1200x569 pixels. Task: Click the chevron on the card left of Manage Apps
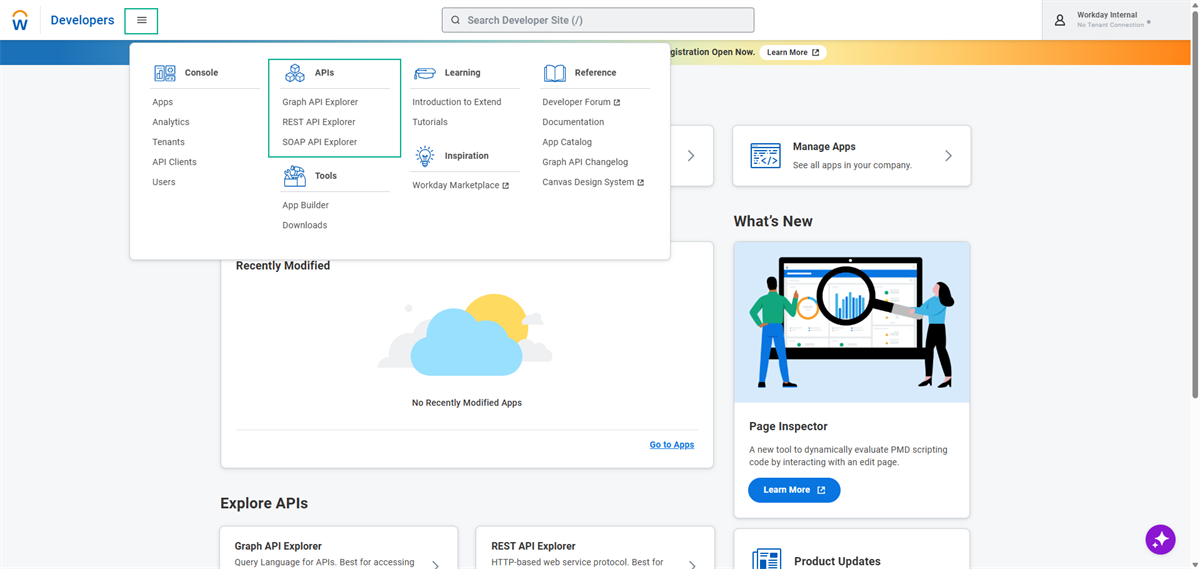(691, 156)
